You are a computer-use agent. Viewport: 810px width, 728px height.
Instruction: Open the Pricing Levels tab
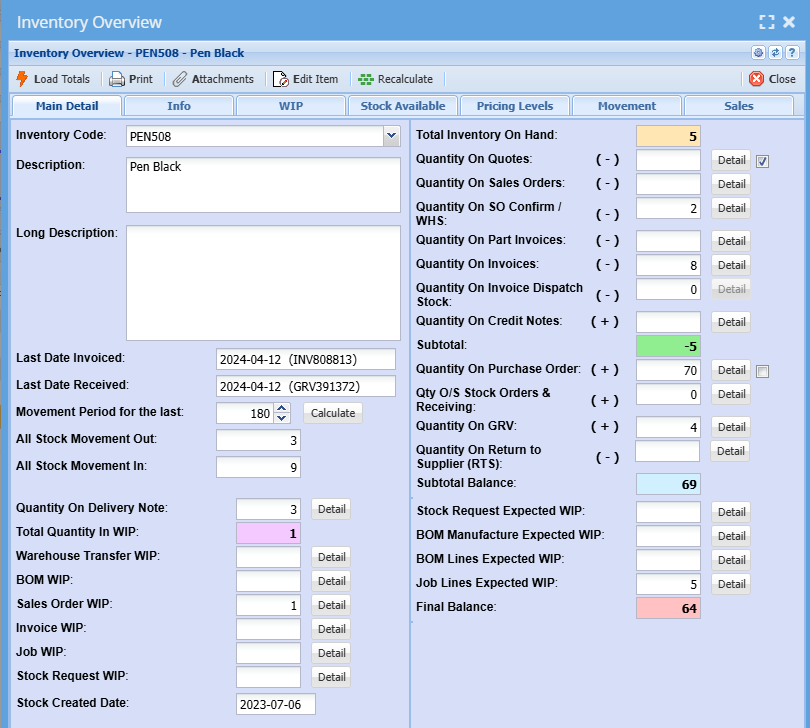point(515,106)
